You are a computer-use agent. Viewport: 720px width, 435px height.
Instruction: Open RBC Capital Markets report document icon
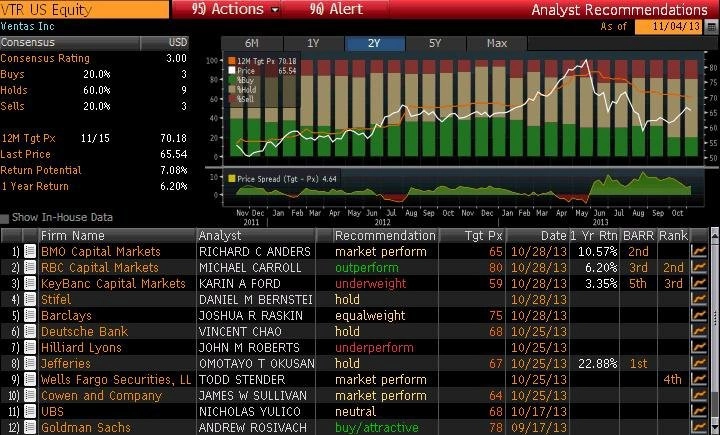[30, 267]
